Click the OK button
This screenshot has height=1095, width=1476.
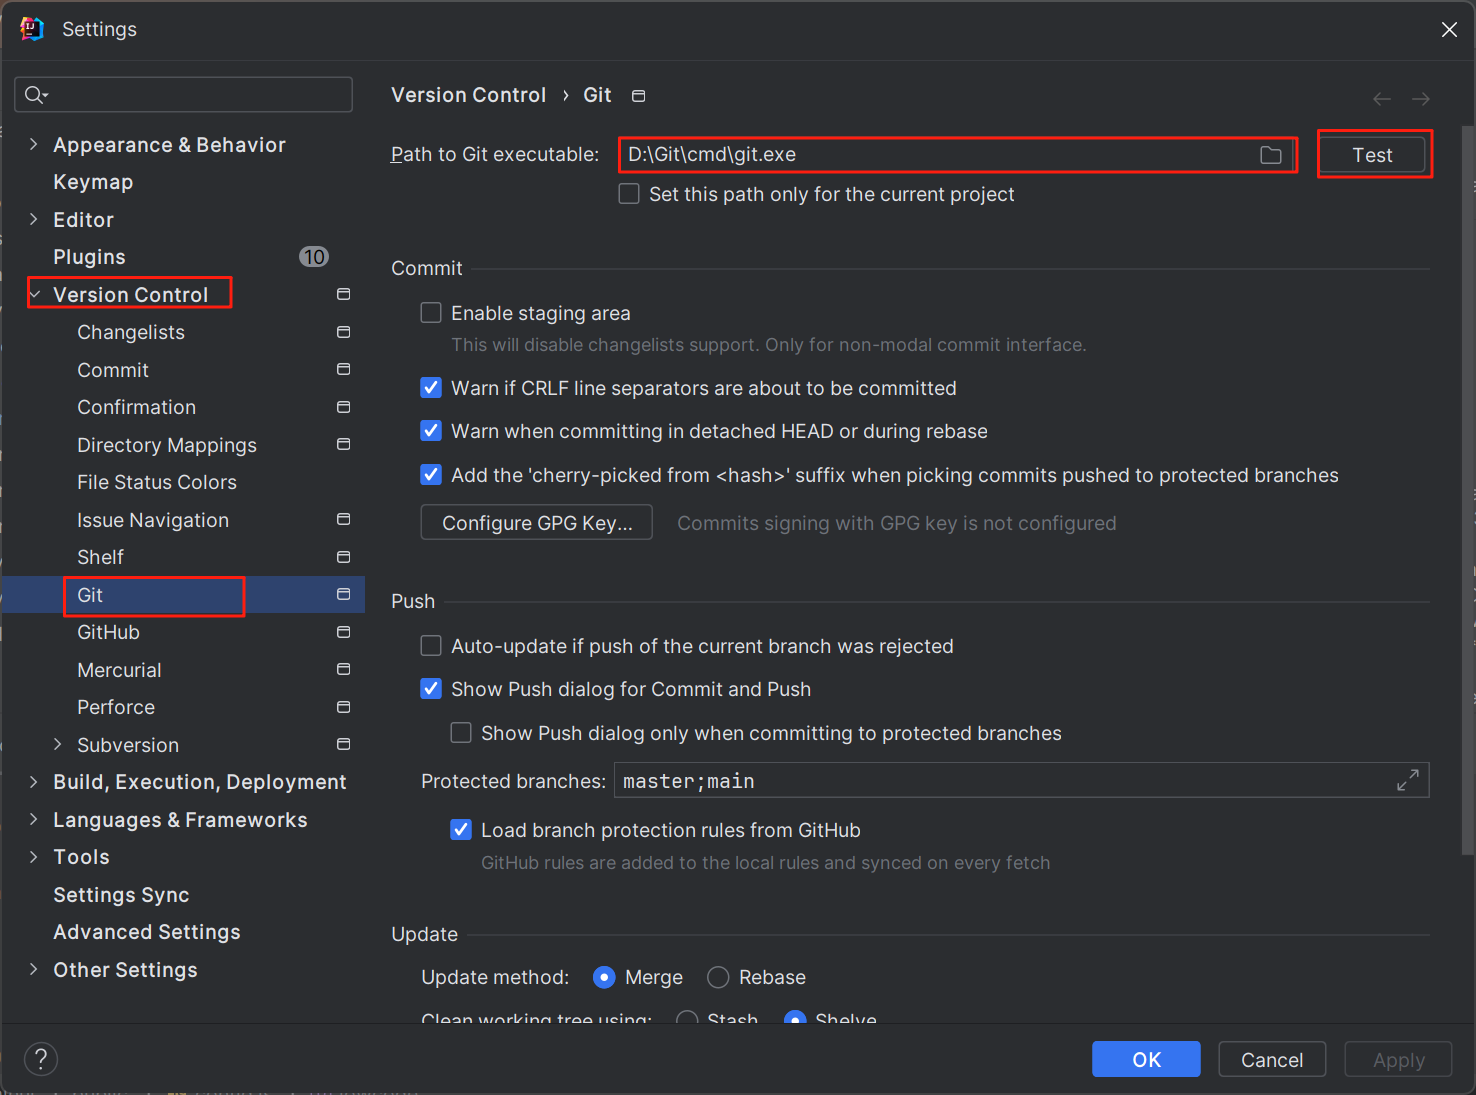click(1146, 1059)
